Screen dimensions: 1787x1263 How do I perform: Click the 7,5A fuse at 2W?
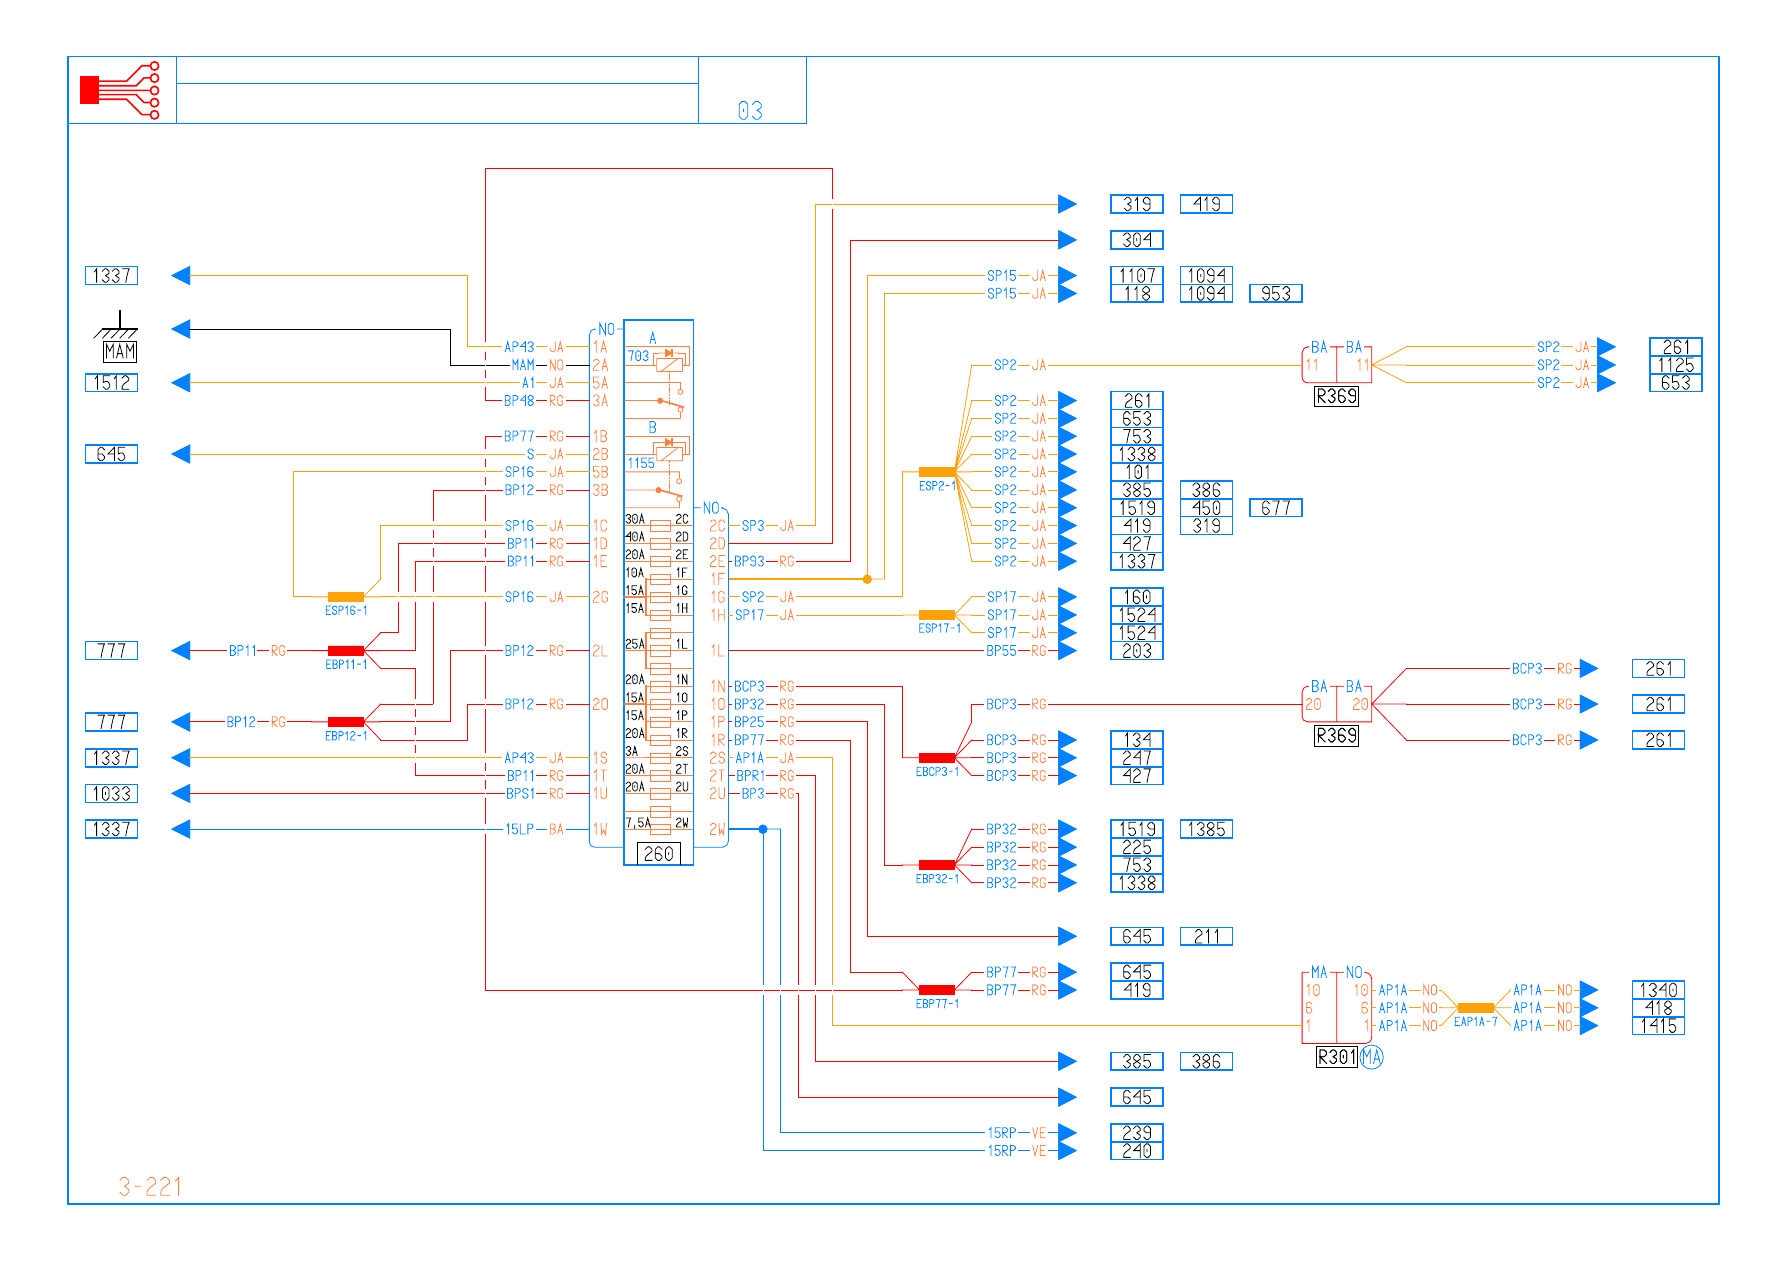pos(660,823)
